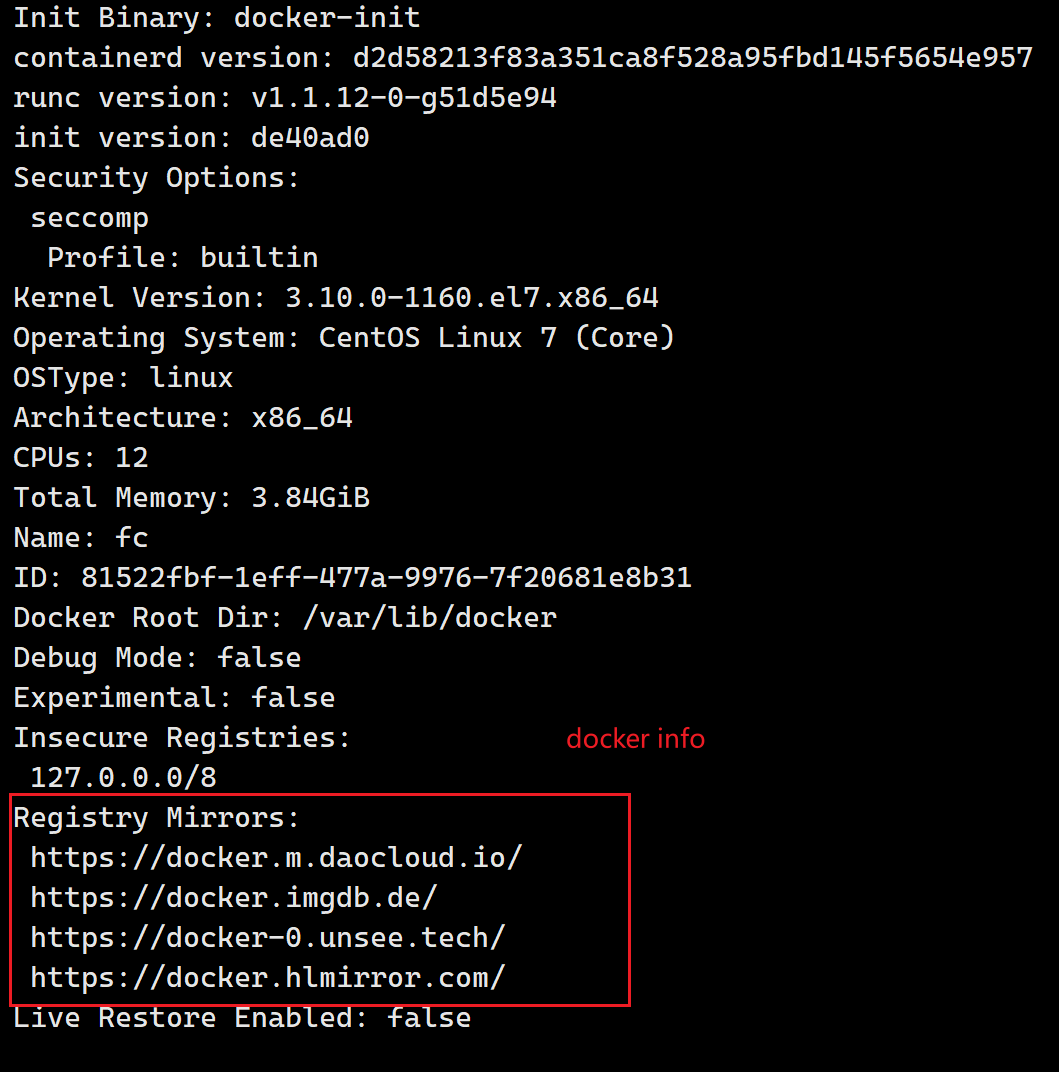Click the red 'docker info' annotation

click(x=635, y=739)
